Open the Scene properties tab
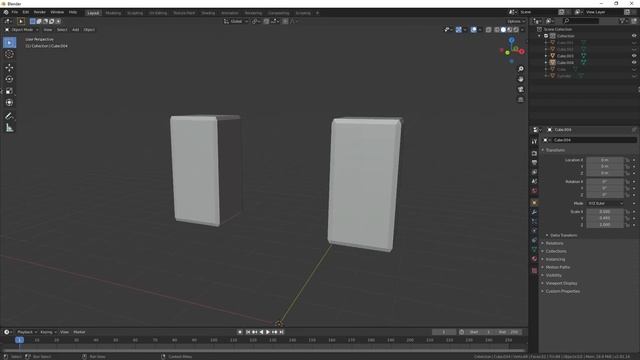This screenshot has height=360, width=640. (x=534, y=181)
